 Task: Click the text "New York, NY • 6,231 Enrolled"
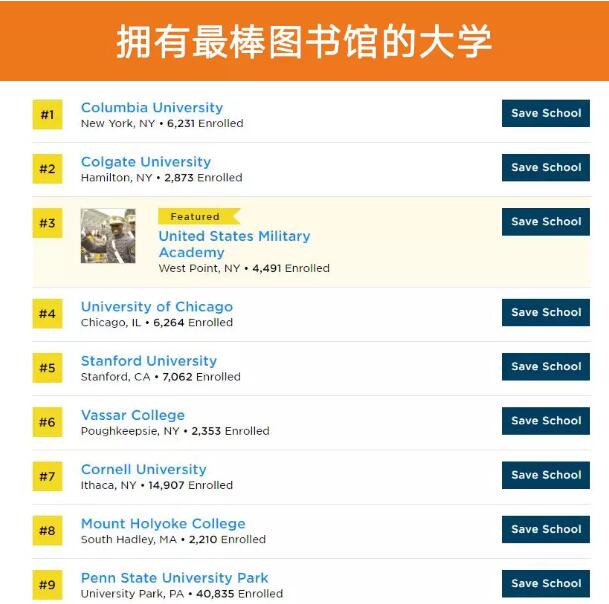(x=162, y=124)
